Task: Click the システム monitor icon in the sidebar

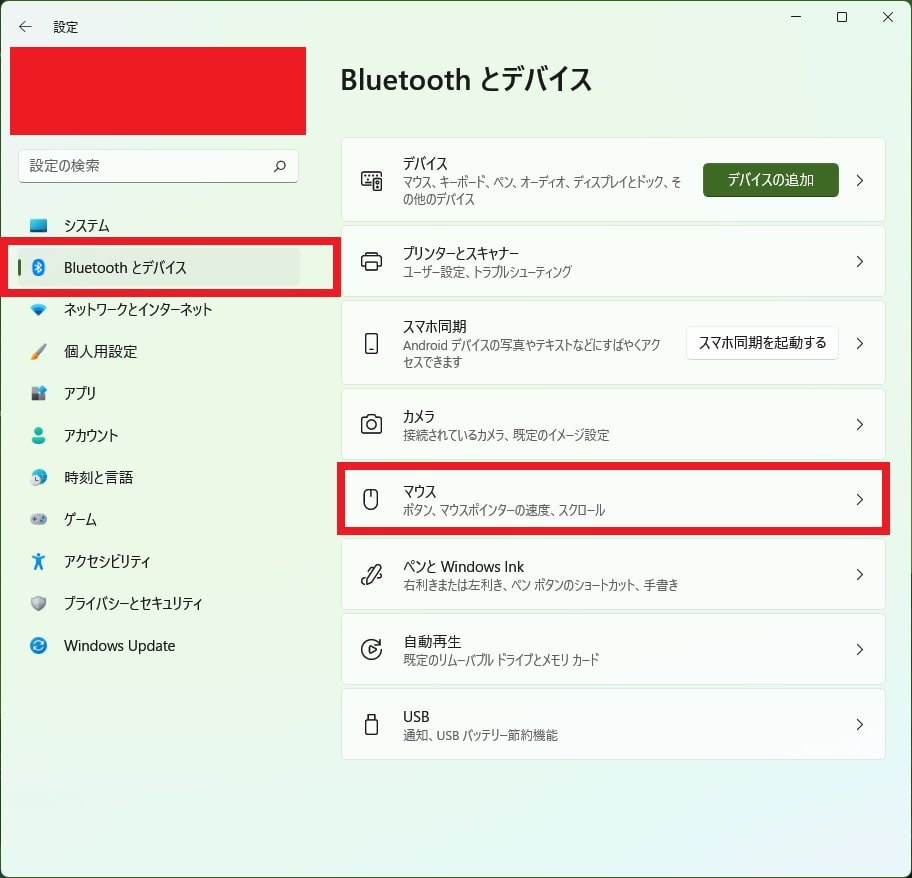Action: tap(38, 225)
